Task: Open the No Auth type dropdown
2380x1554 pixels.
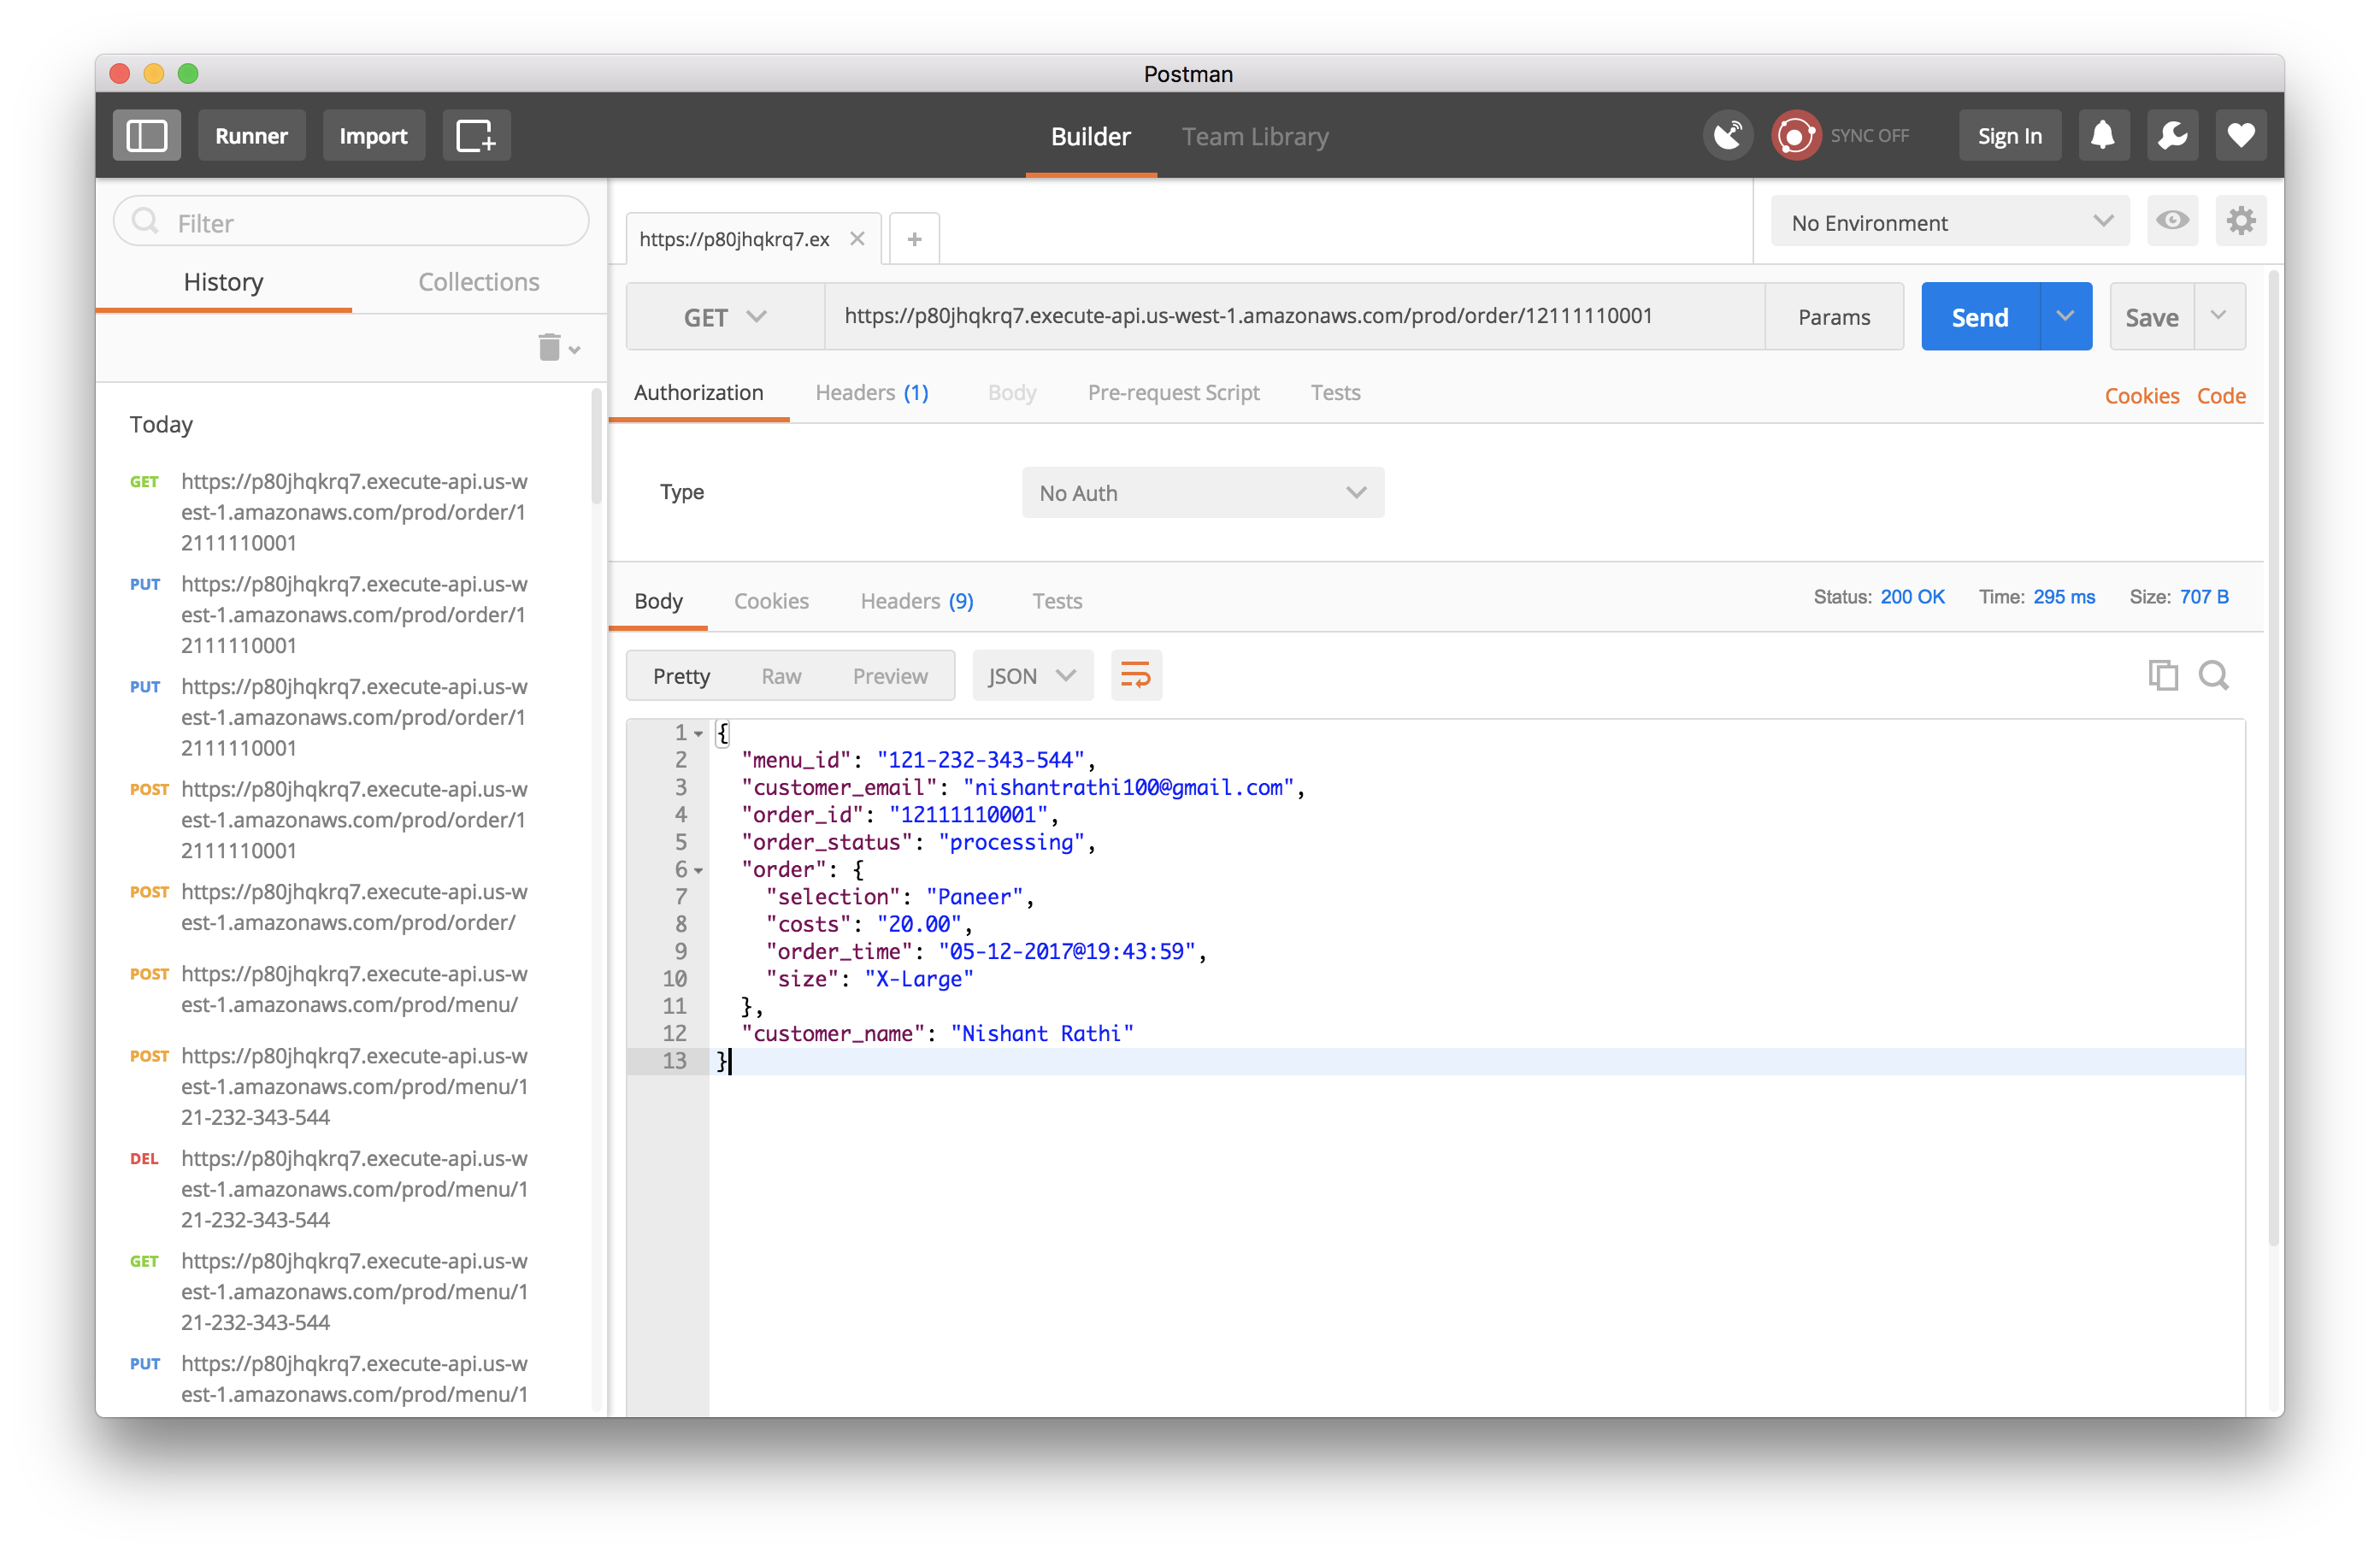Action: click(1202, 493)
